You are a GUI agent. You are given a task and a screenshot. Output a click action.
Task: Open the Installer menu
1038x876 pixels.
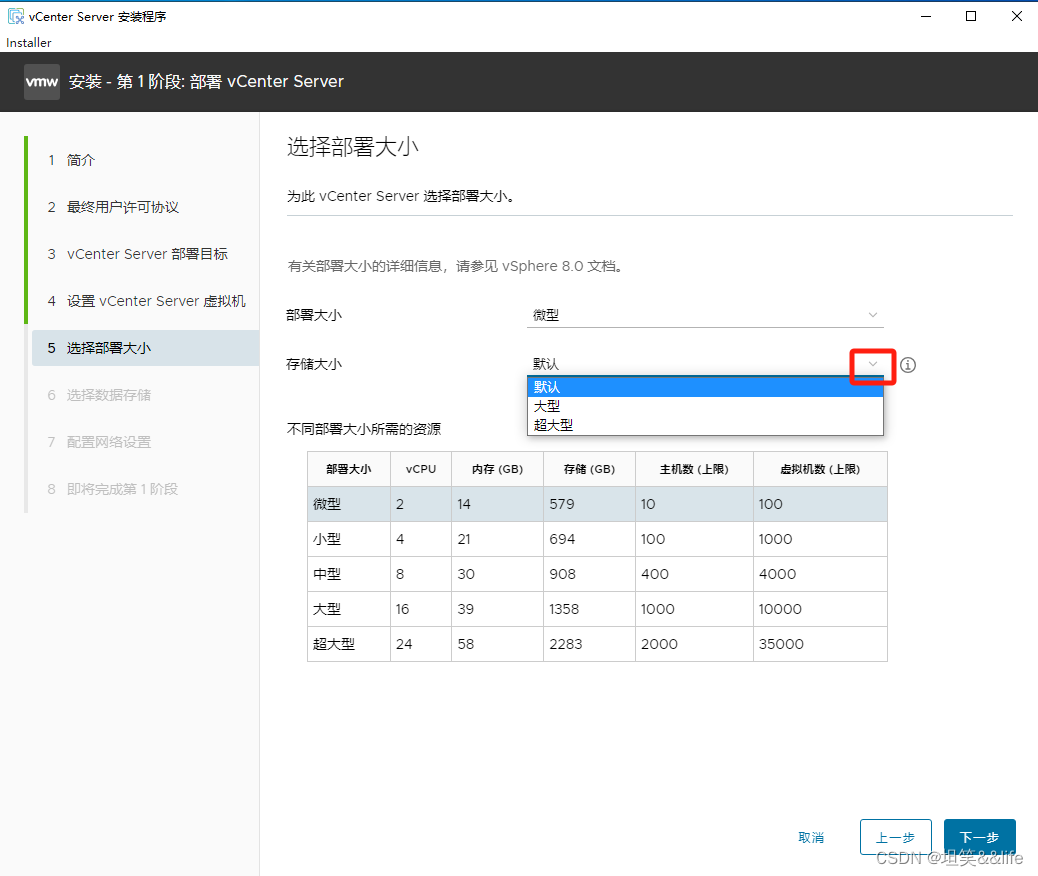28,42
